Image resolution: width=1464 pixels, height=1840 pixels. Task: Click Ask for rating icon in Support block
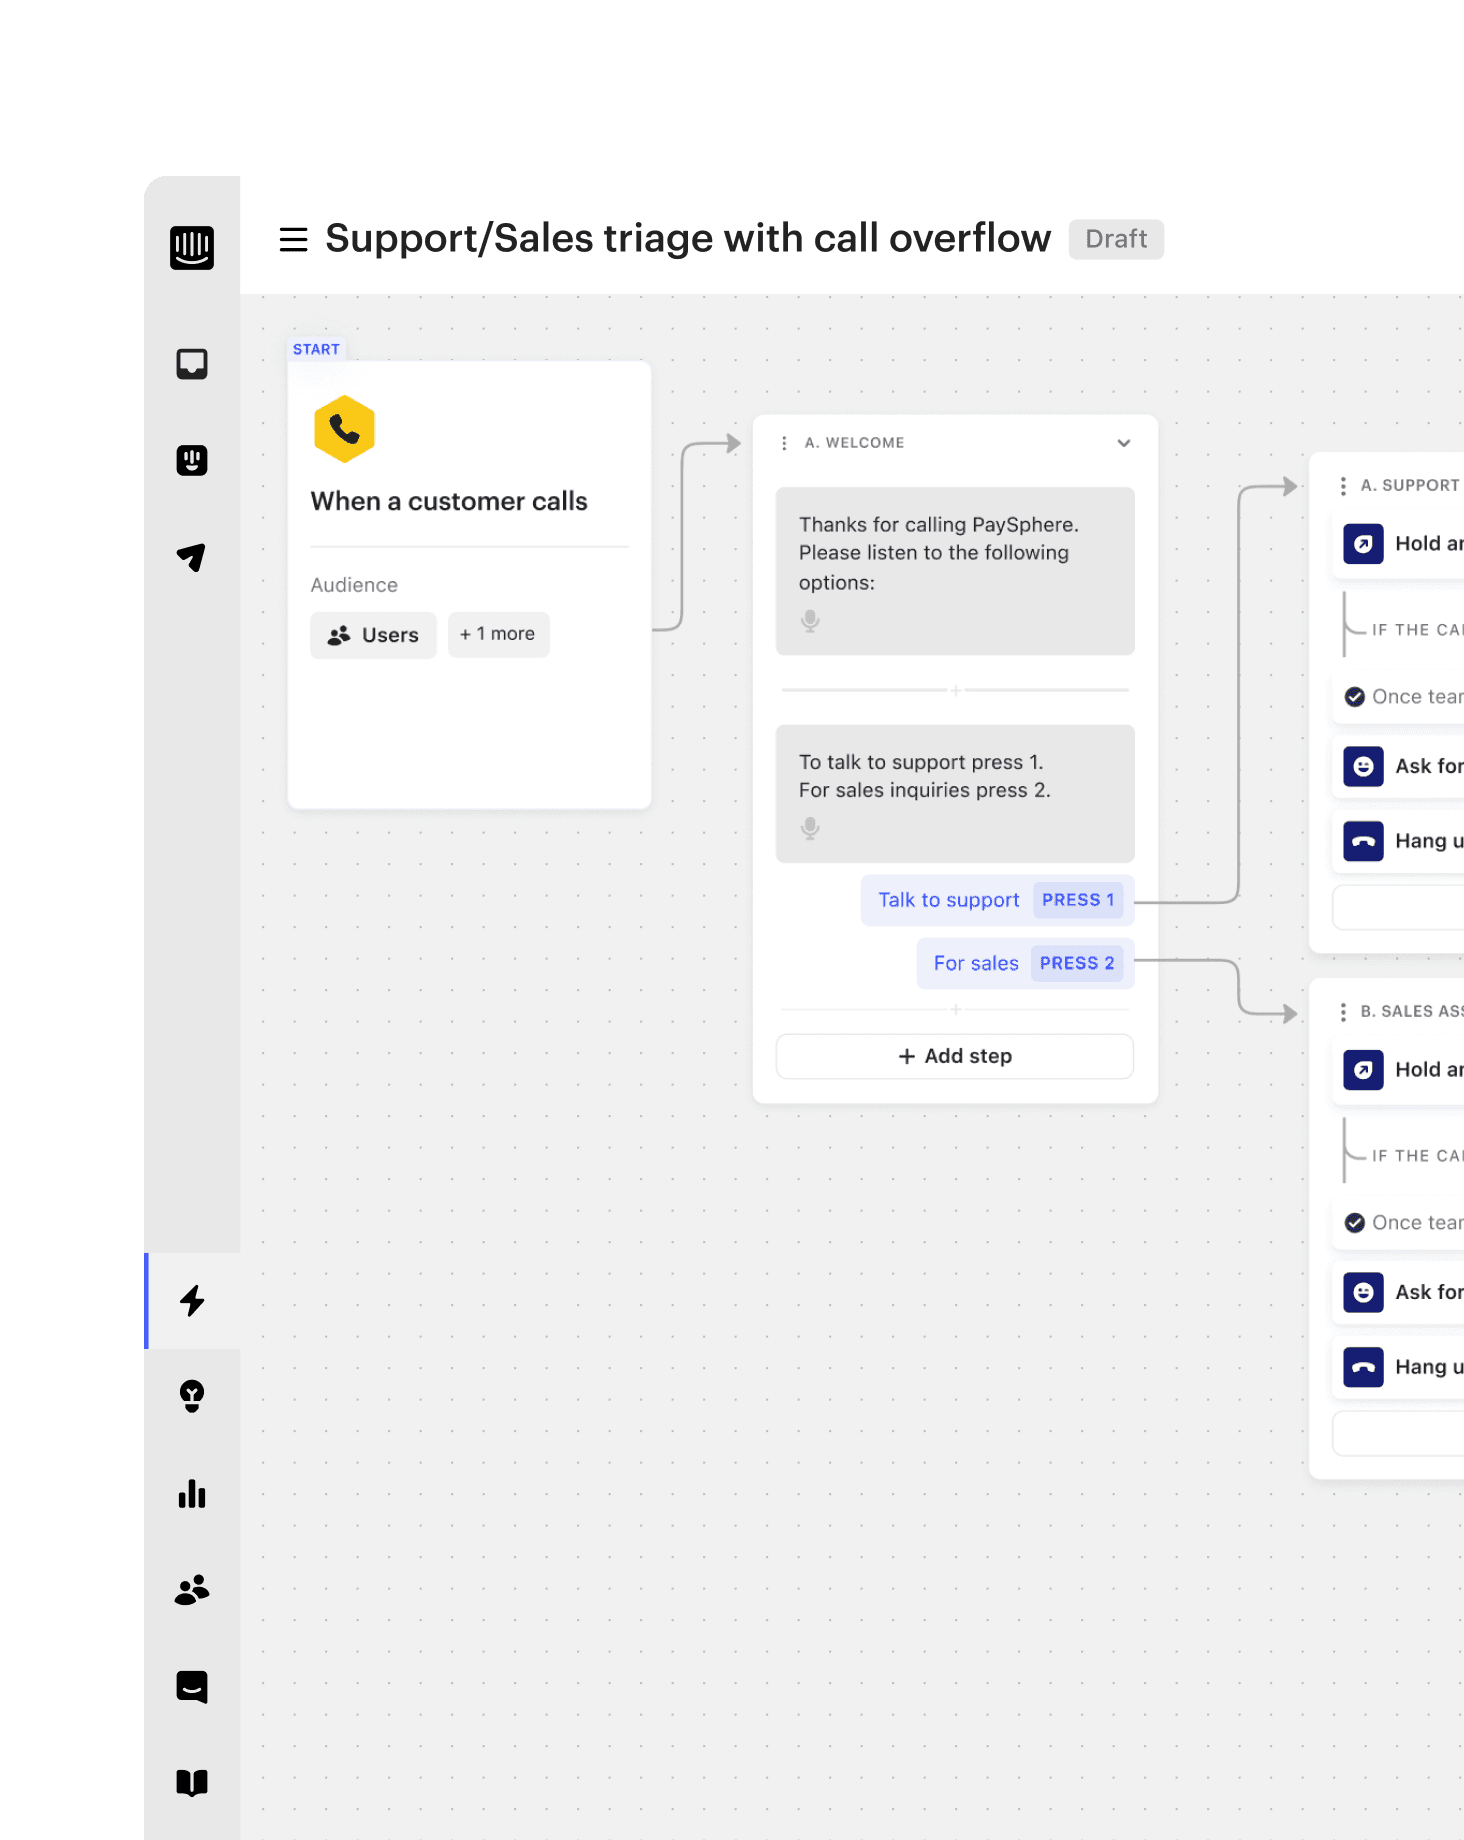coord(1363,767)
